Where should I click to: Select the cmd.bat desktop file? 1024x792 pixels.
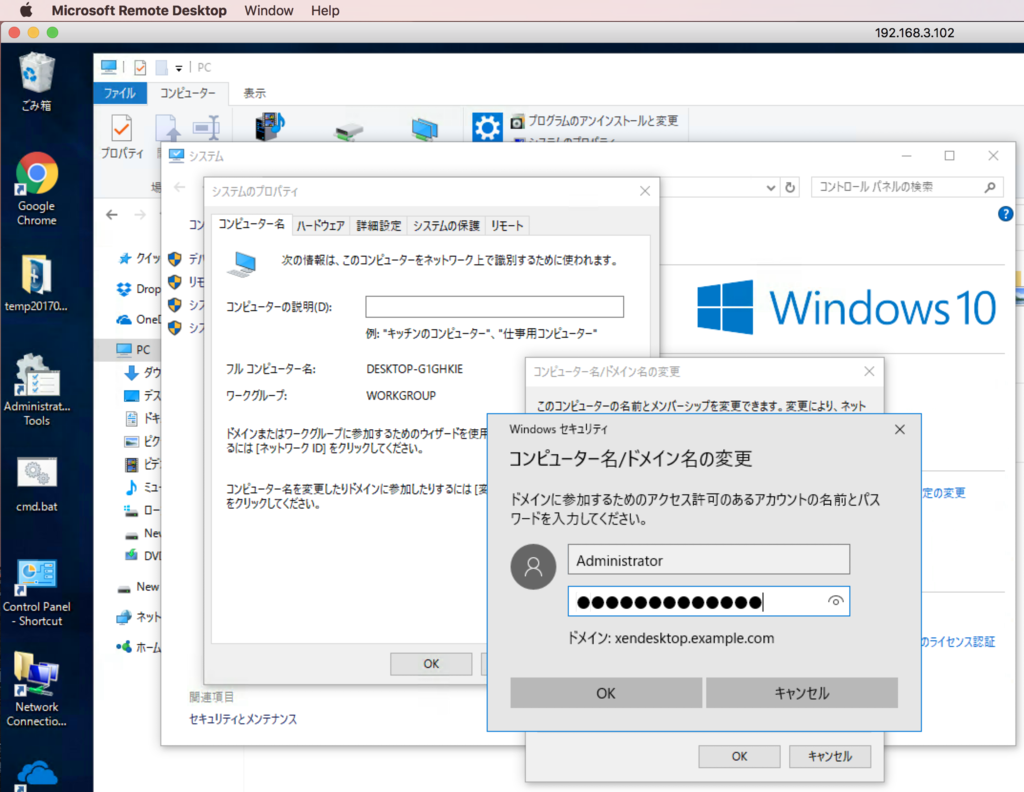tap(37, 484)
